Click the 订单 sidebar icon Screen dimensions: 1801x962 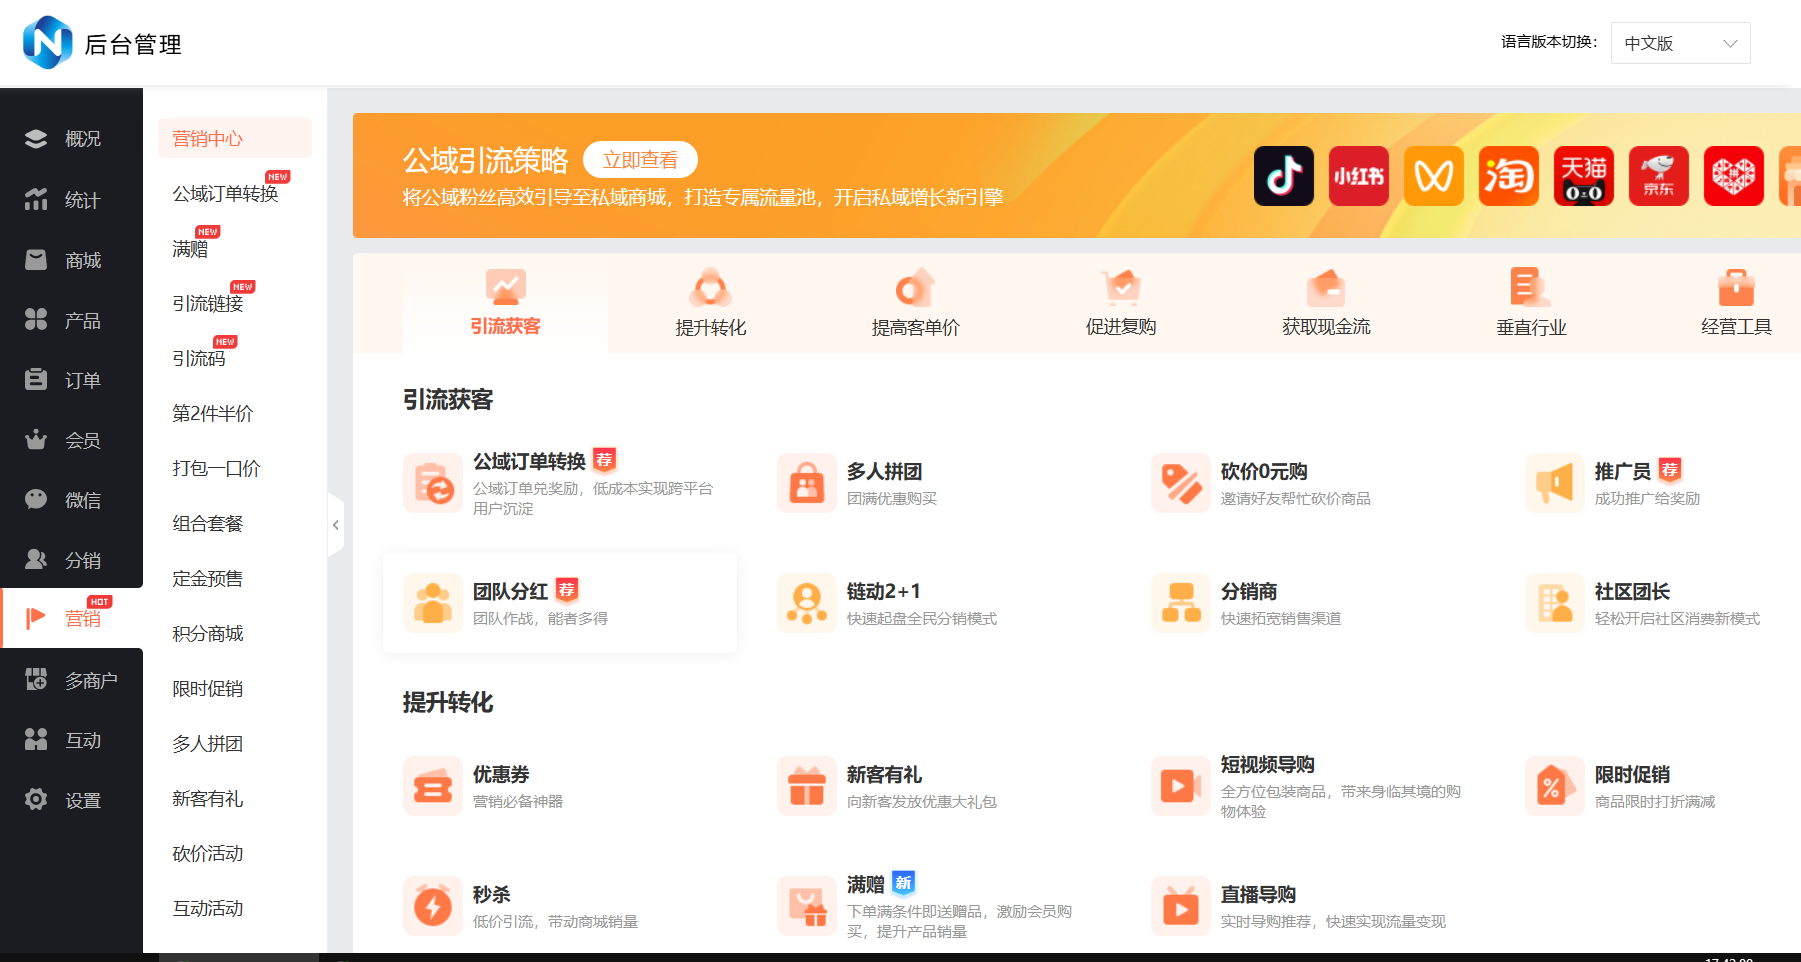coord(36,379)
